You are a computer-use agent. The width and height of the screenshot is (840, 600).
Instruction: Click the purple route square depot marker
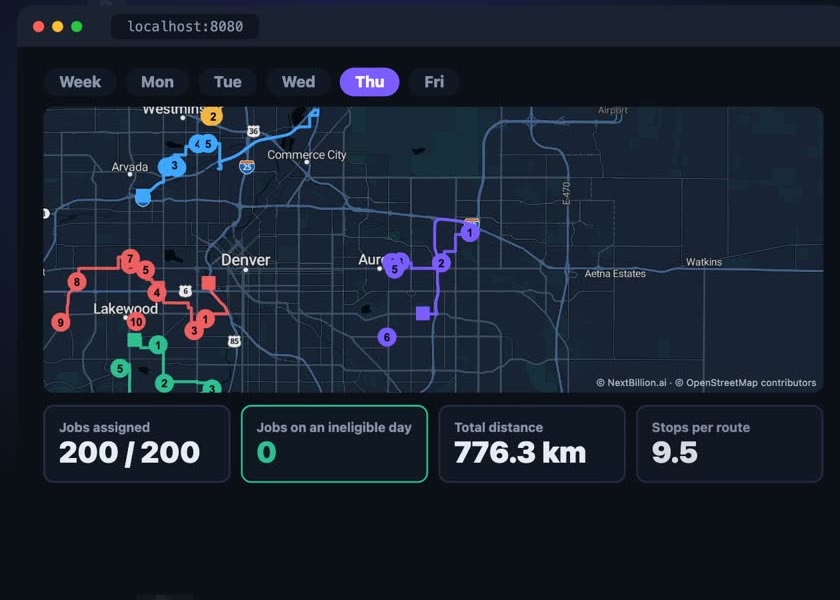423,313
